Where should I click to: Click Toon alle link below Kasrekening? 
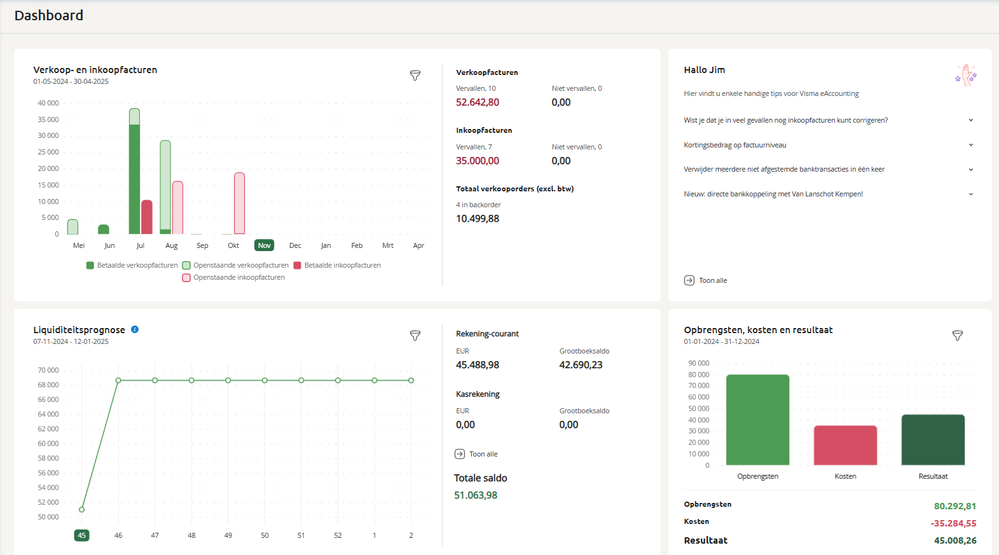483,454
